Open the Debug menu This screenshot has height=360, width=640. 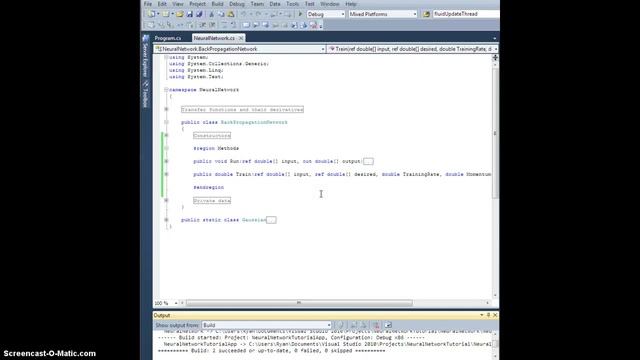(x=237, y=4)
